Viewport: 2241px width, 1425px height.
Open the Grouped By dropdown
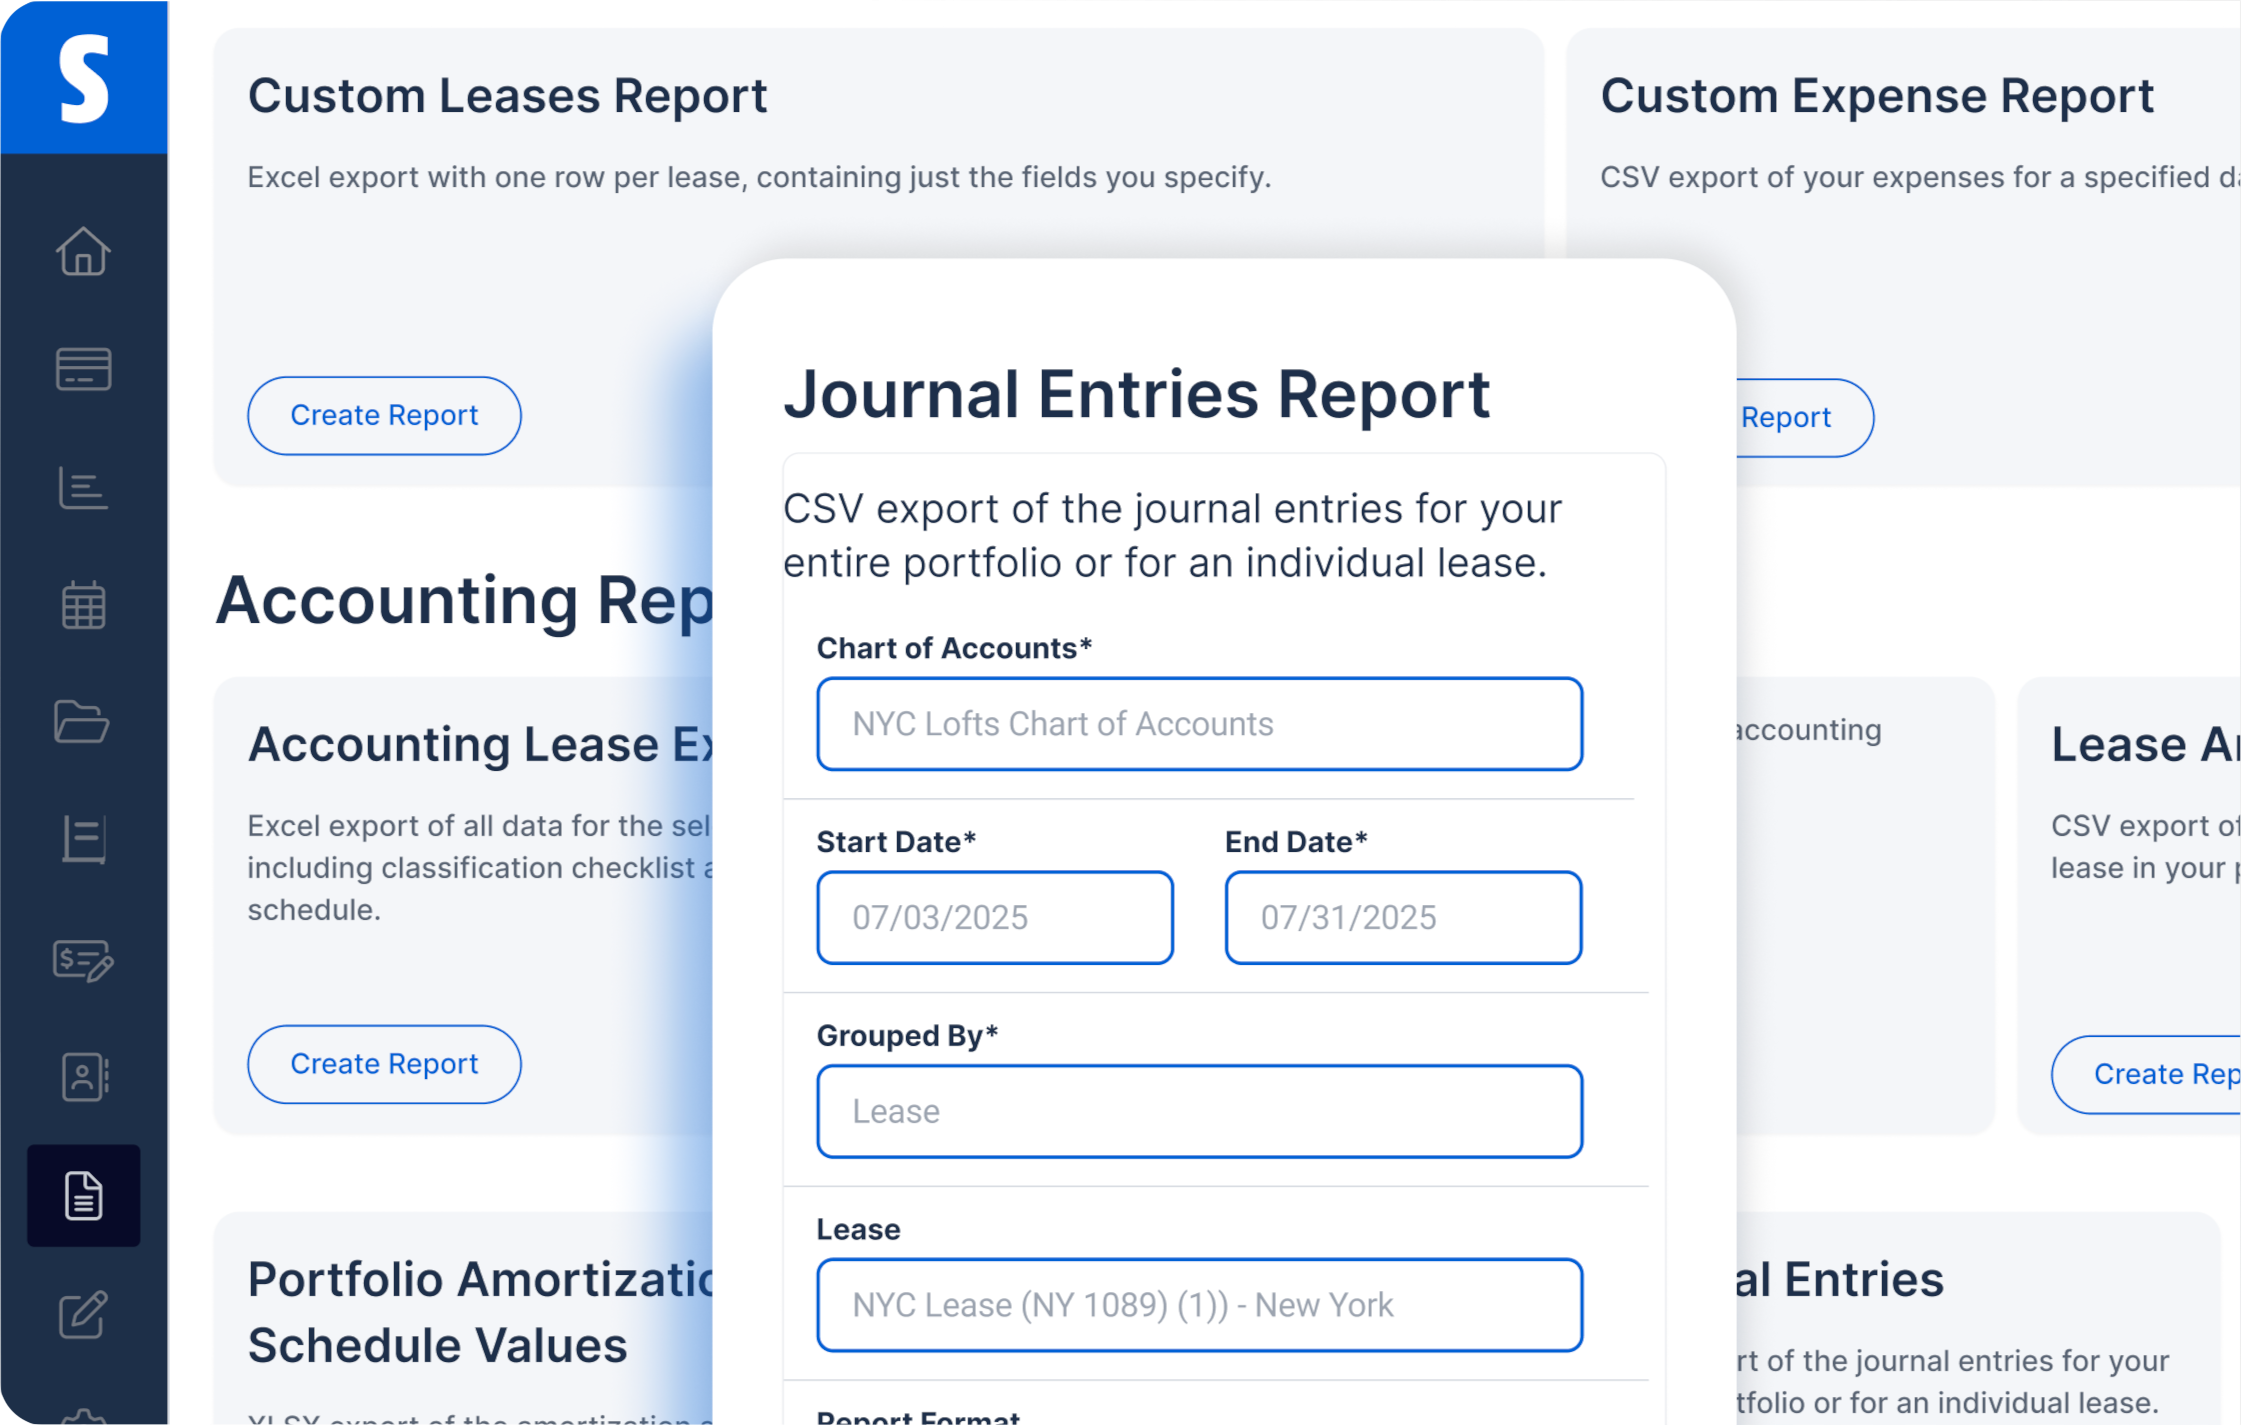[1199, 1111]
